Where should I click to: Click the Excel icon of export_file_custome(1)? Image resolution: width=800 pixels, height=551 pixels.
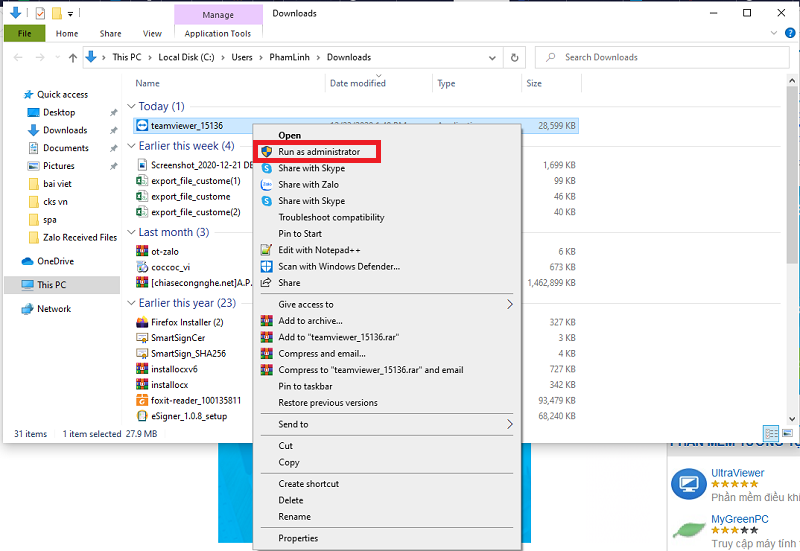pyautogui.click(x=142, y=181)
